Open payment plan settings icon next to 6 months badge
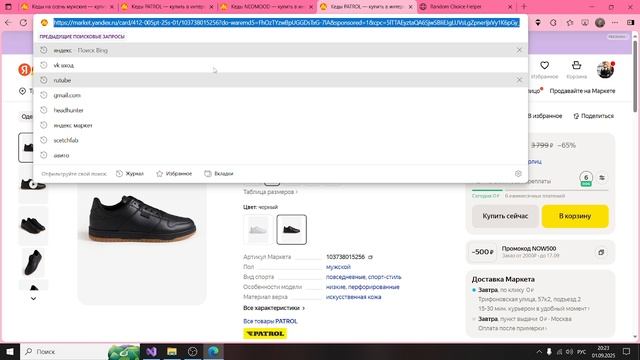Image resolution: width=640 pixels, height=360 pixels. [602, 178]
